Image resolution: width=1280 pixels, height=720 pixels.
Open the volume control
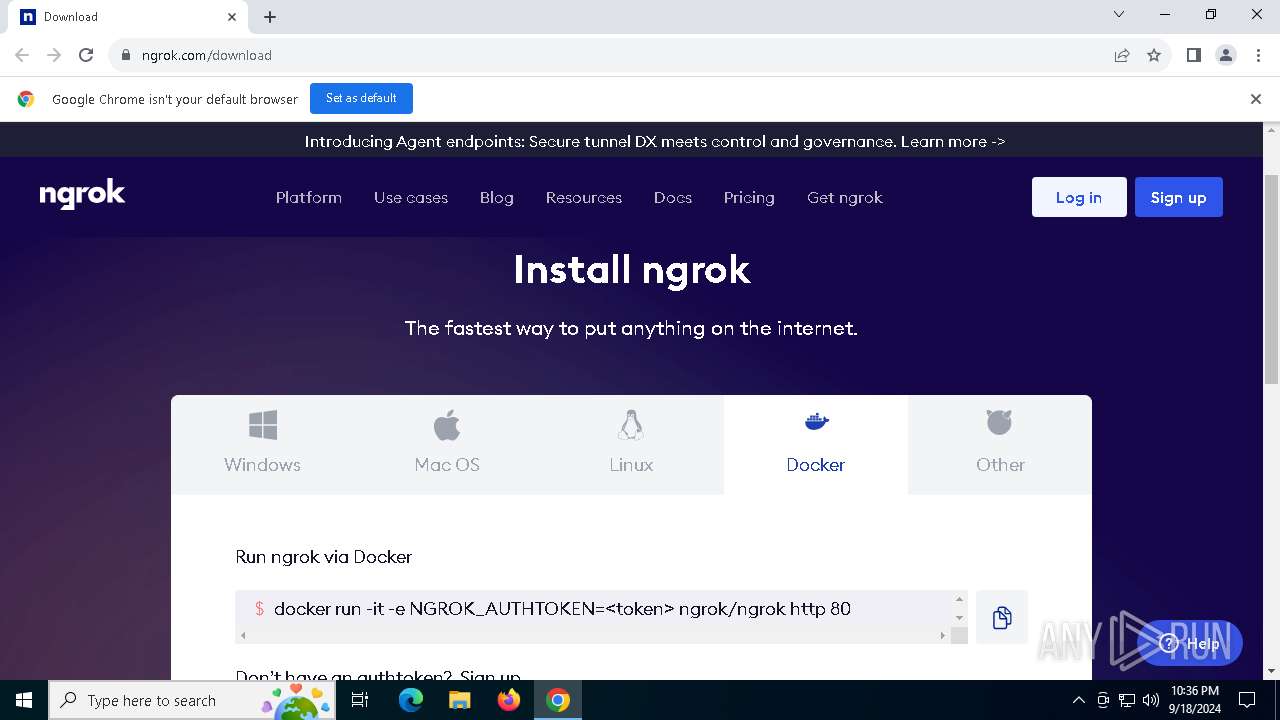pos(1151,700)
